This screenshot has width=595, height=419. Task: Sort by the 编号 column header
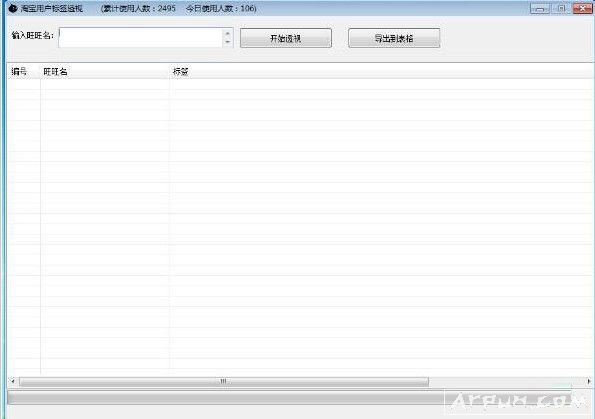[24, 71]
